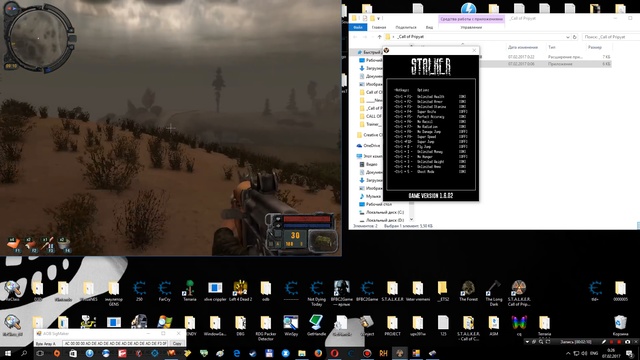The height and width of the screenshot is (360, 640).
Task: Open the 0000005 folder on desktop
Action: pos(620,290)
